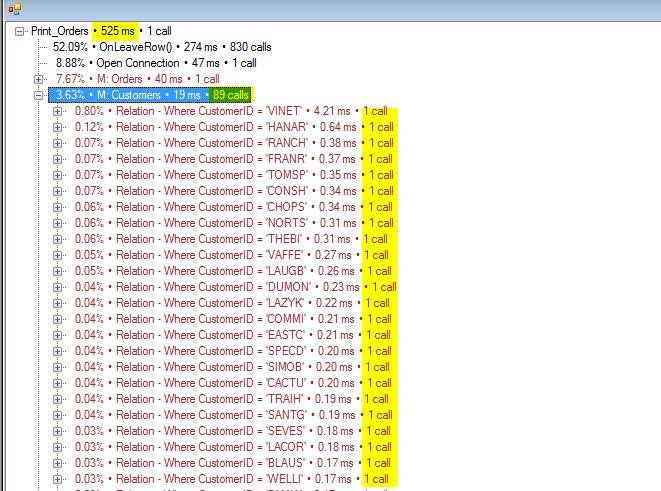
Task: Select the CustomerID = 'FRANR' row text
Action: pyautogui.click(x=234, y=159)
